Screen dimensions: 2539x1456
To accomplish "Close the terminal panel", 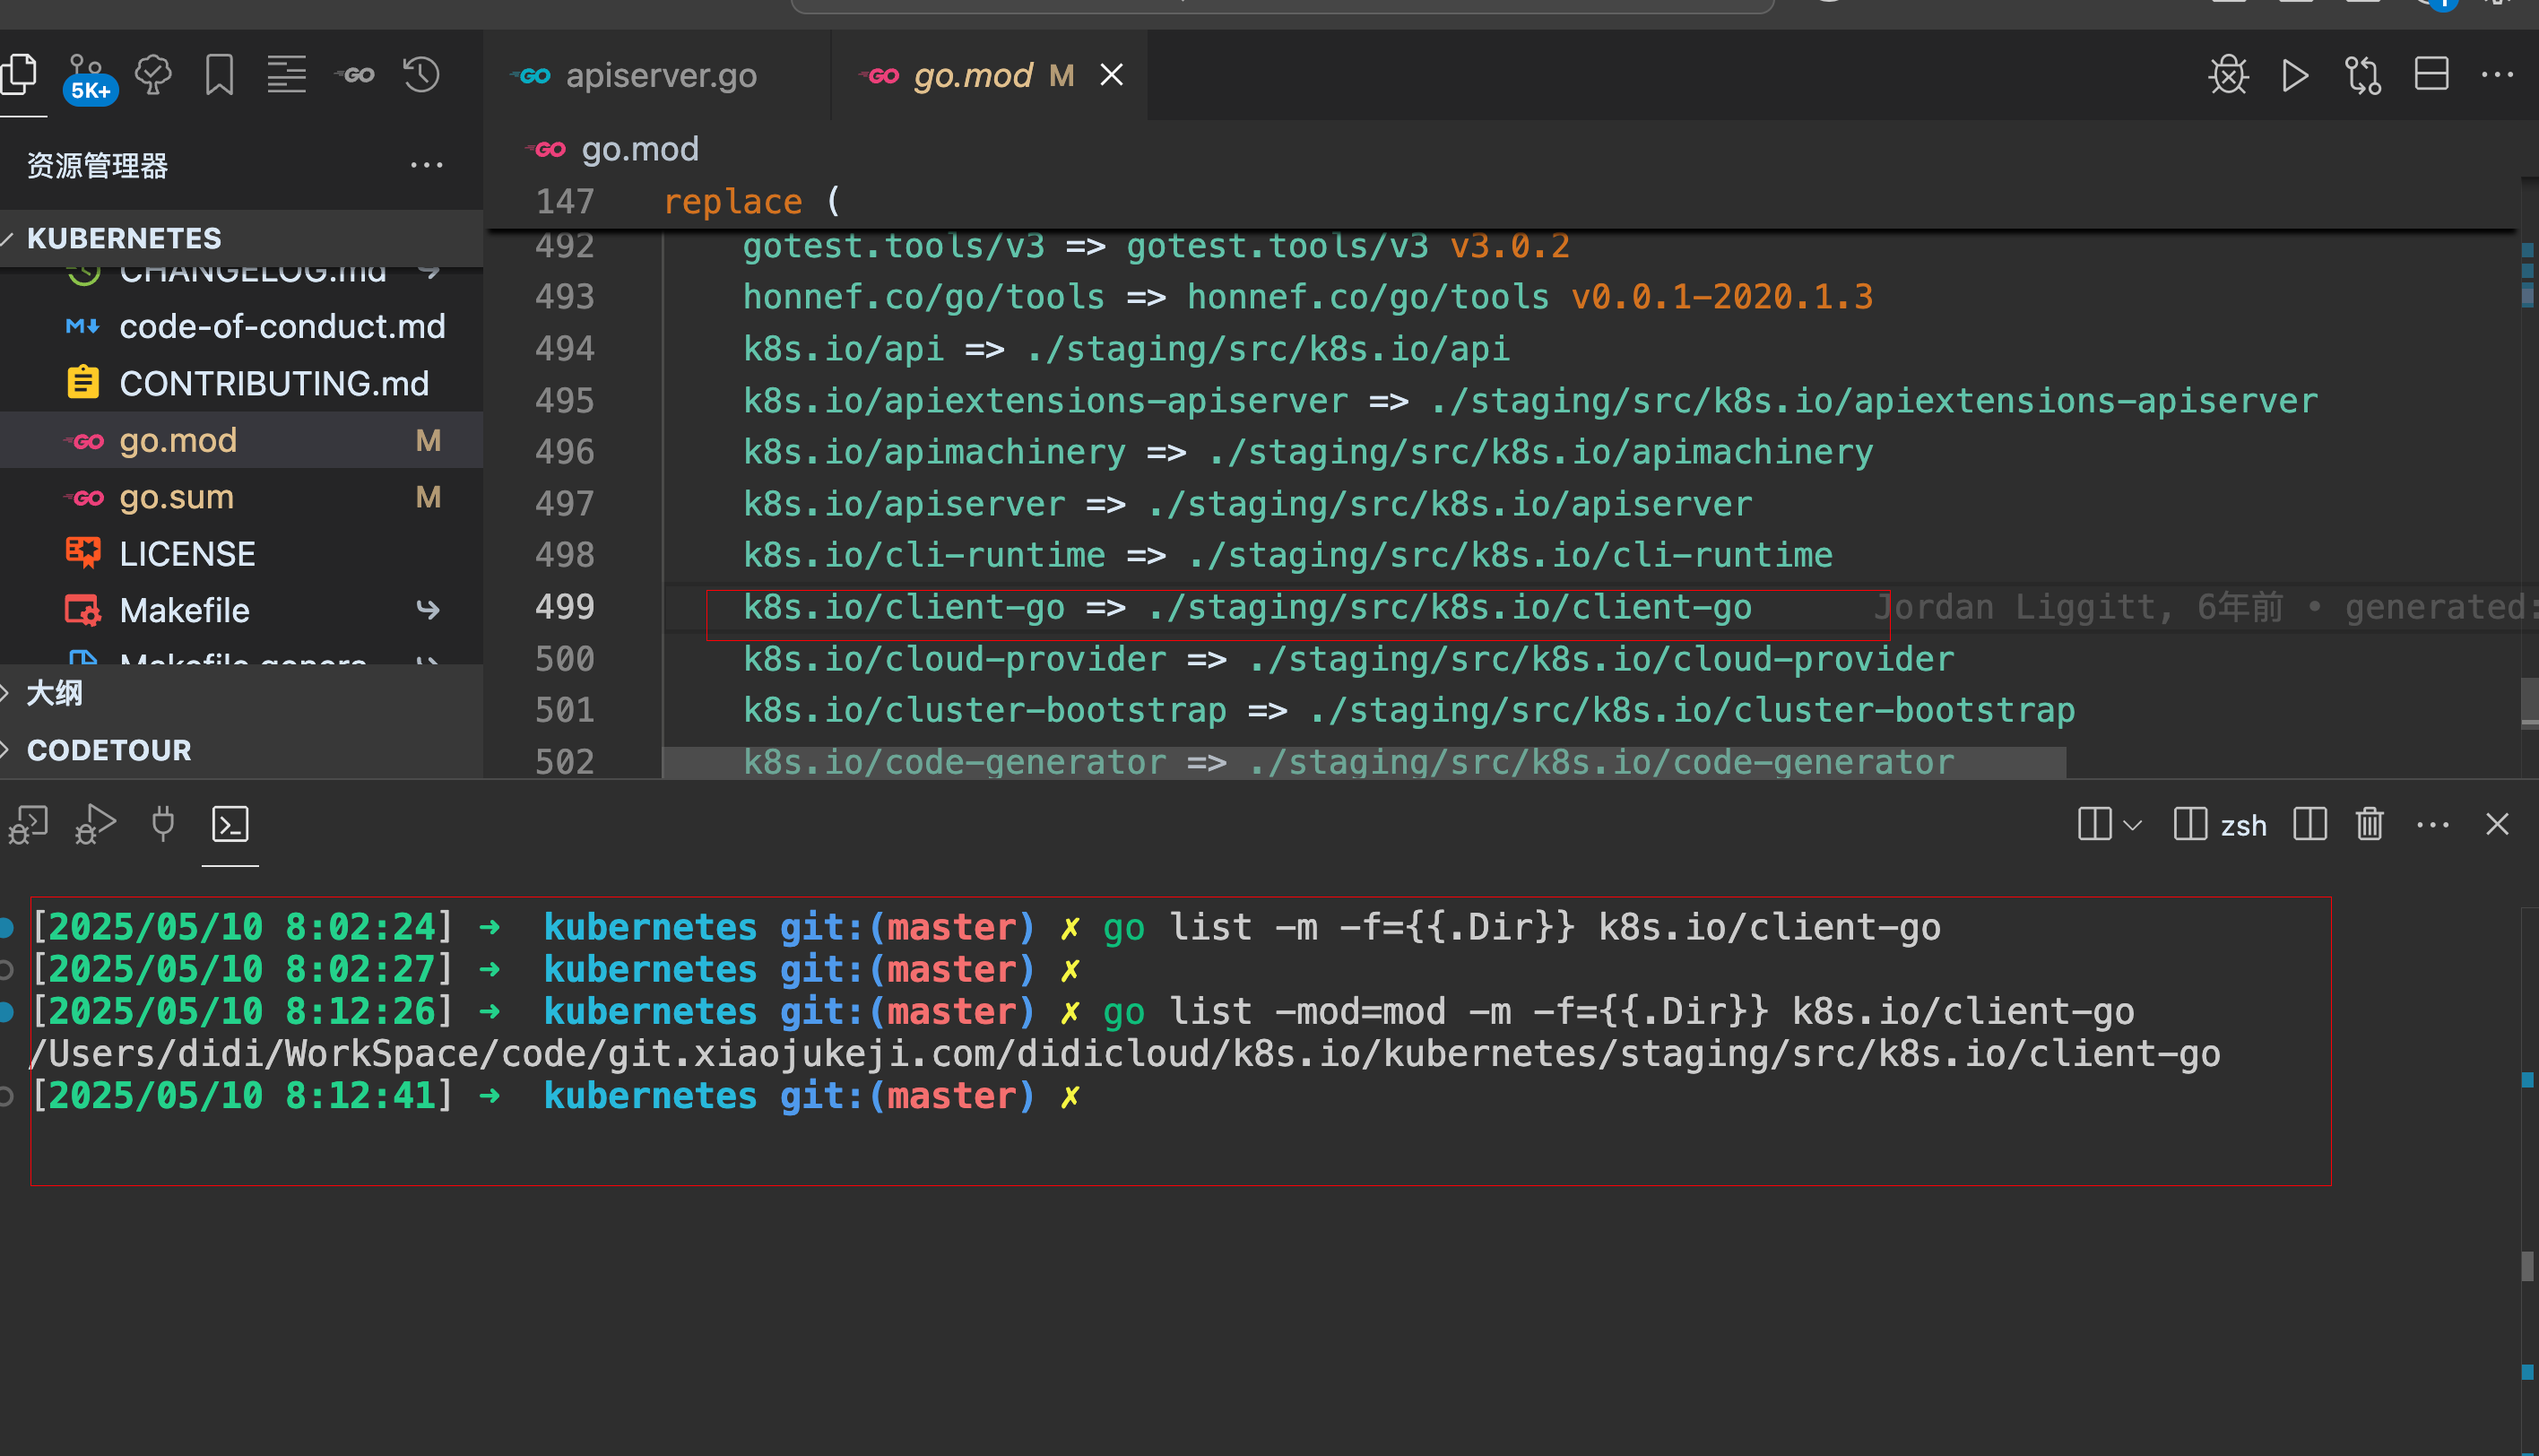I will 2496,825.
